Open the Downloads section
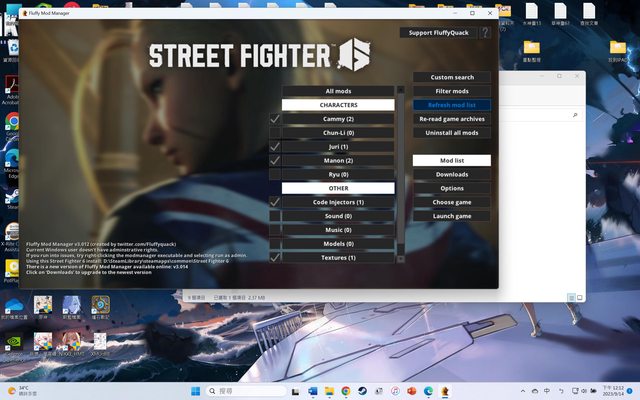The height and width of the screenshot is (400, 640). click(451, 174)
